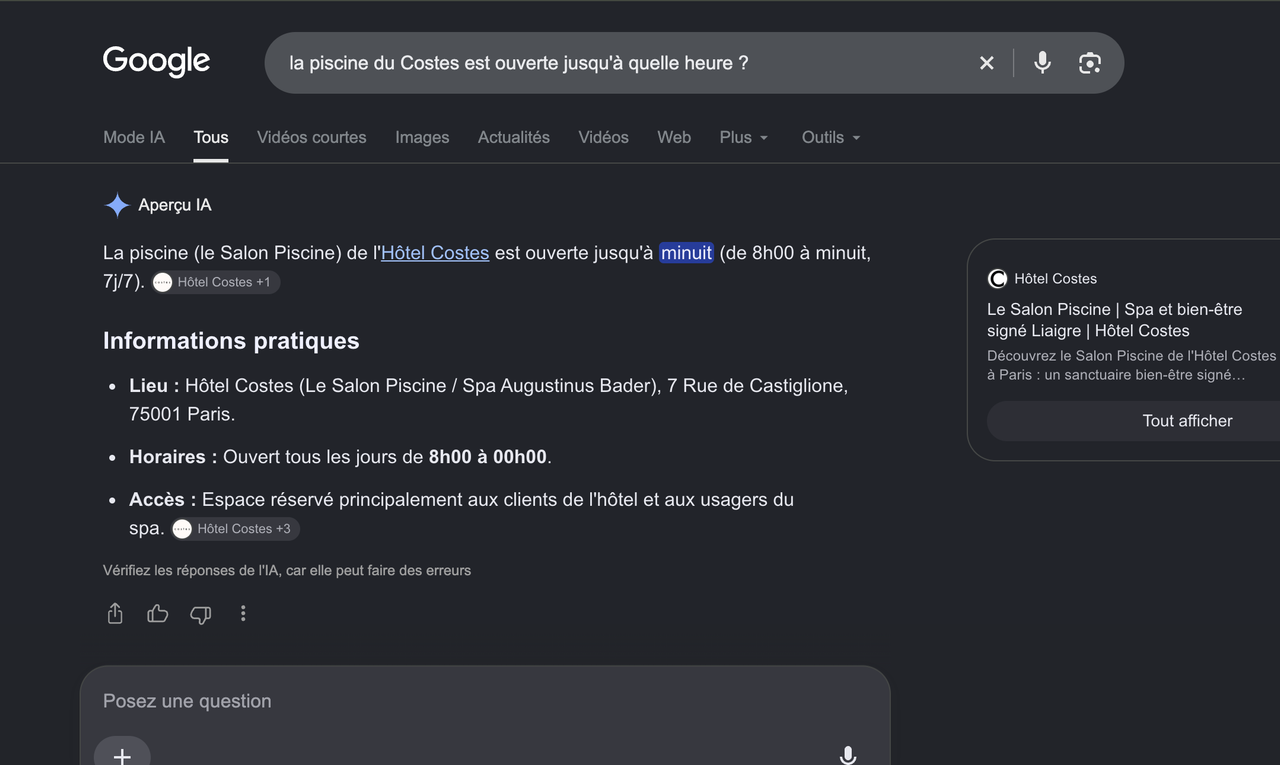Viewport: 1280px width, 765px height.
Task: Clear the search query with X
Action: pyautogui.click(x=986, y=63)
